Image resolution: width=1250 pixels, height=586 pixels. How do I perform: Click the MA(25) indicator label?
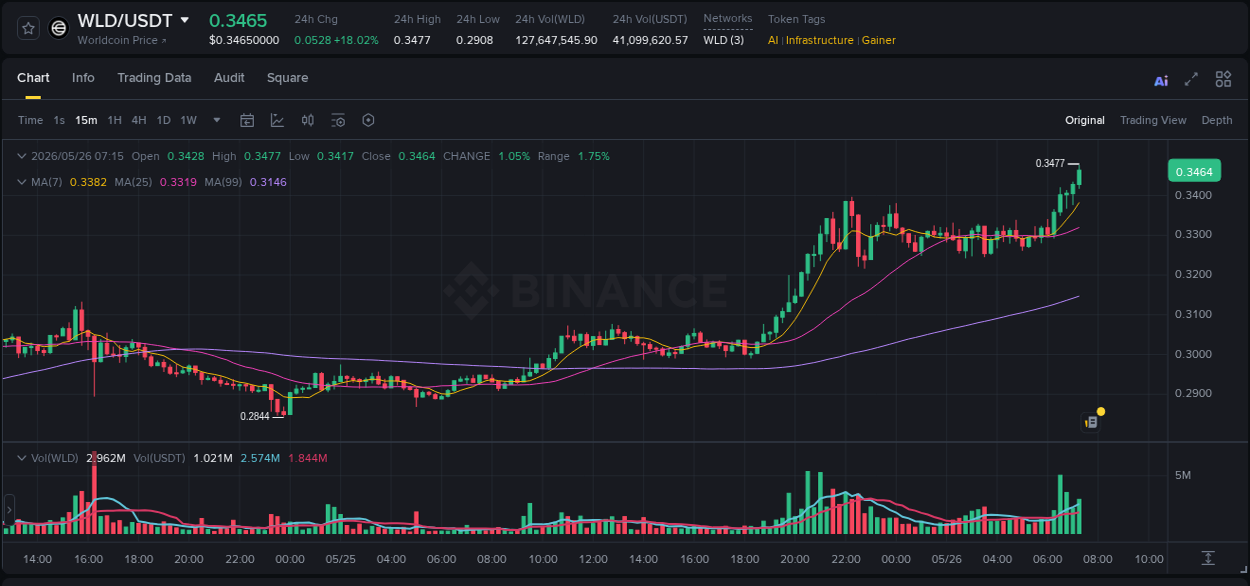pyautogui.click(x=133, y=182)
